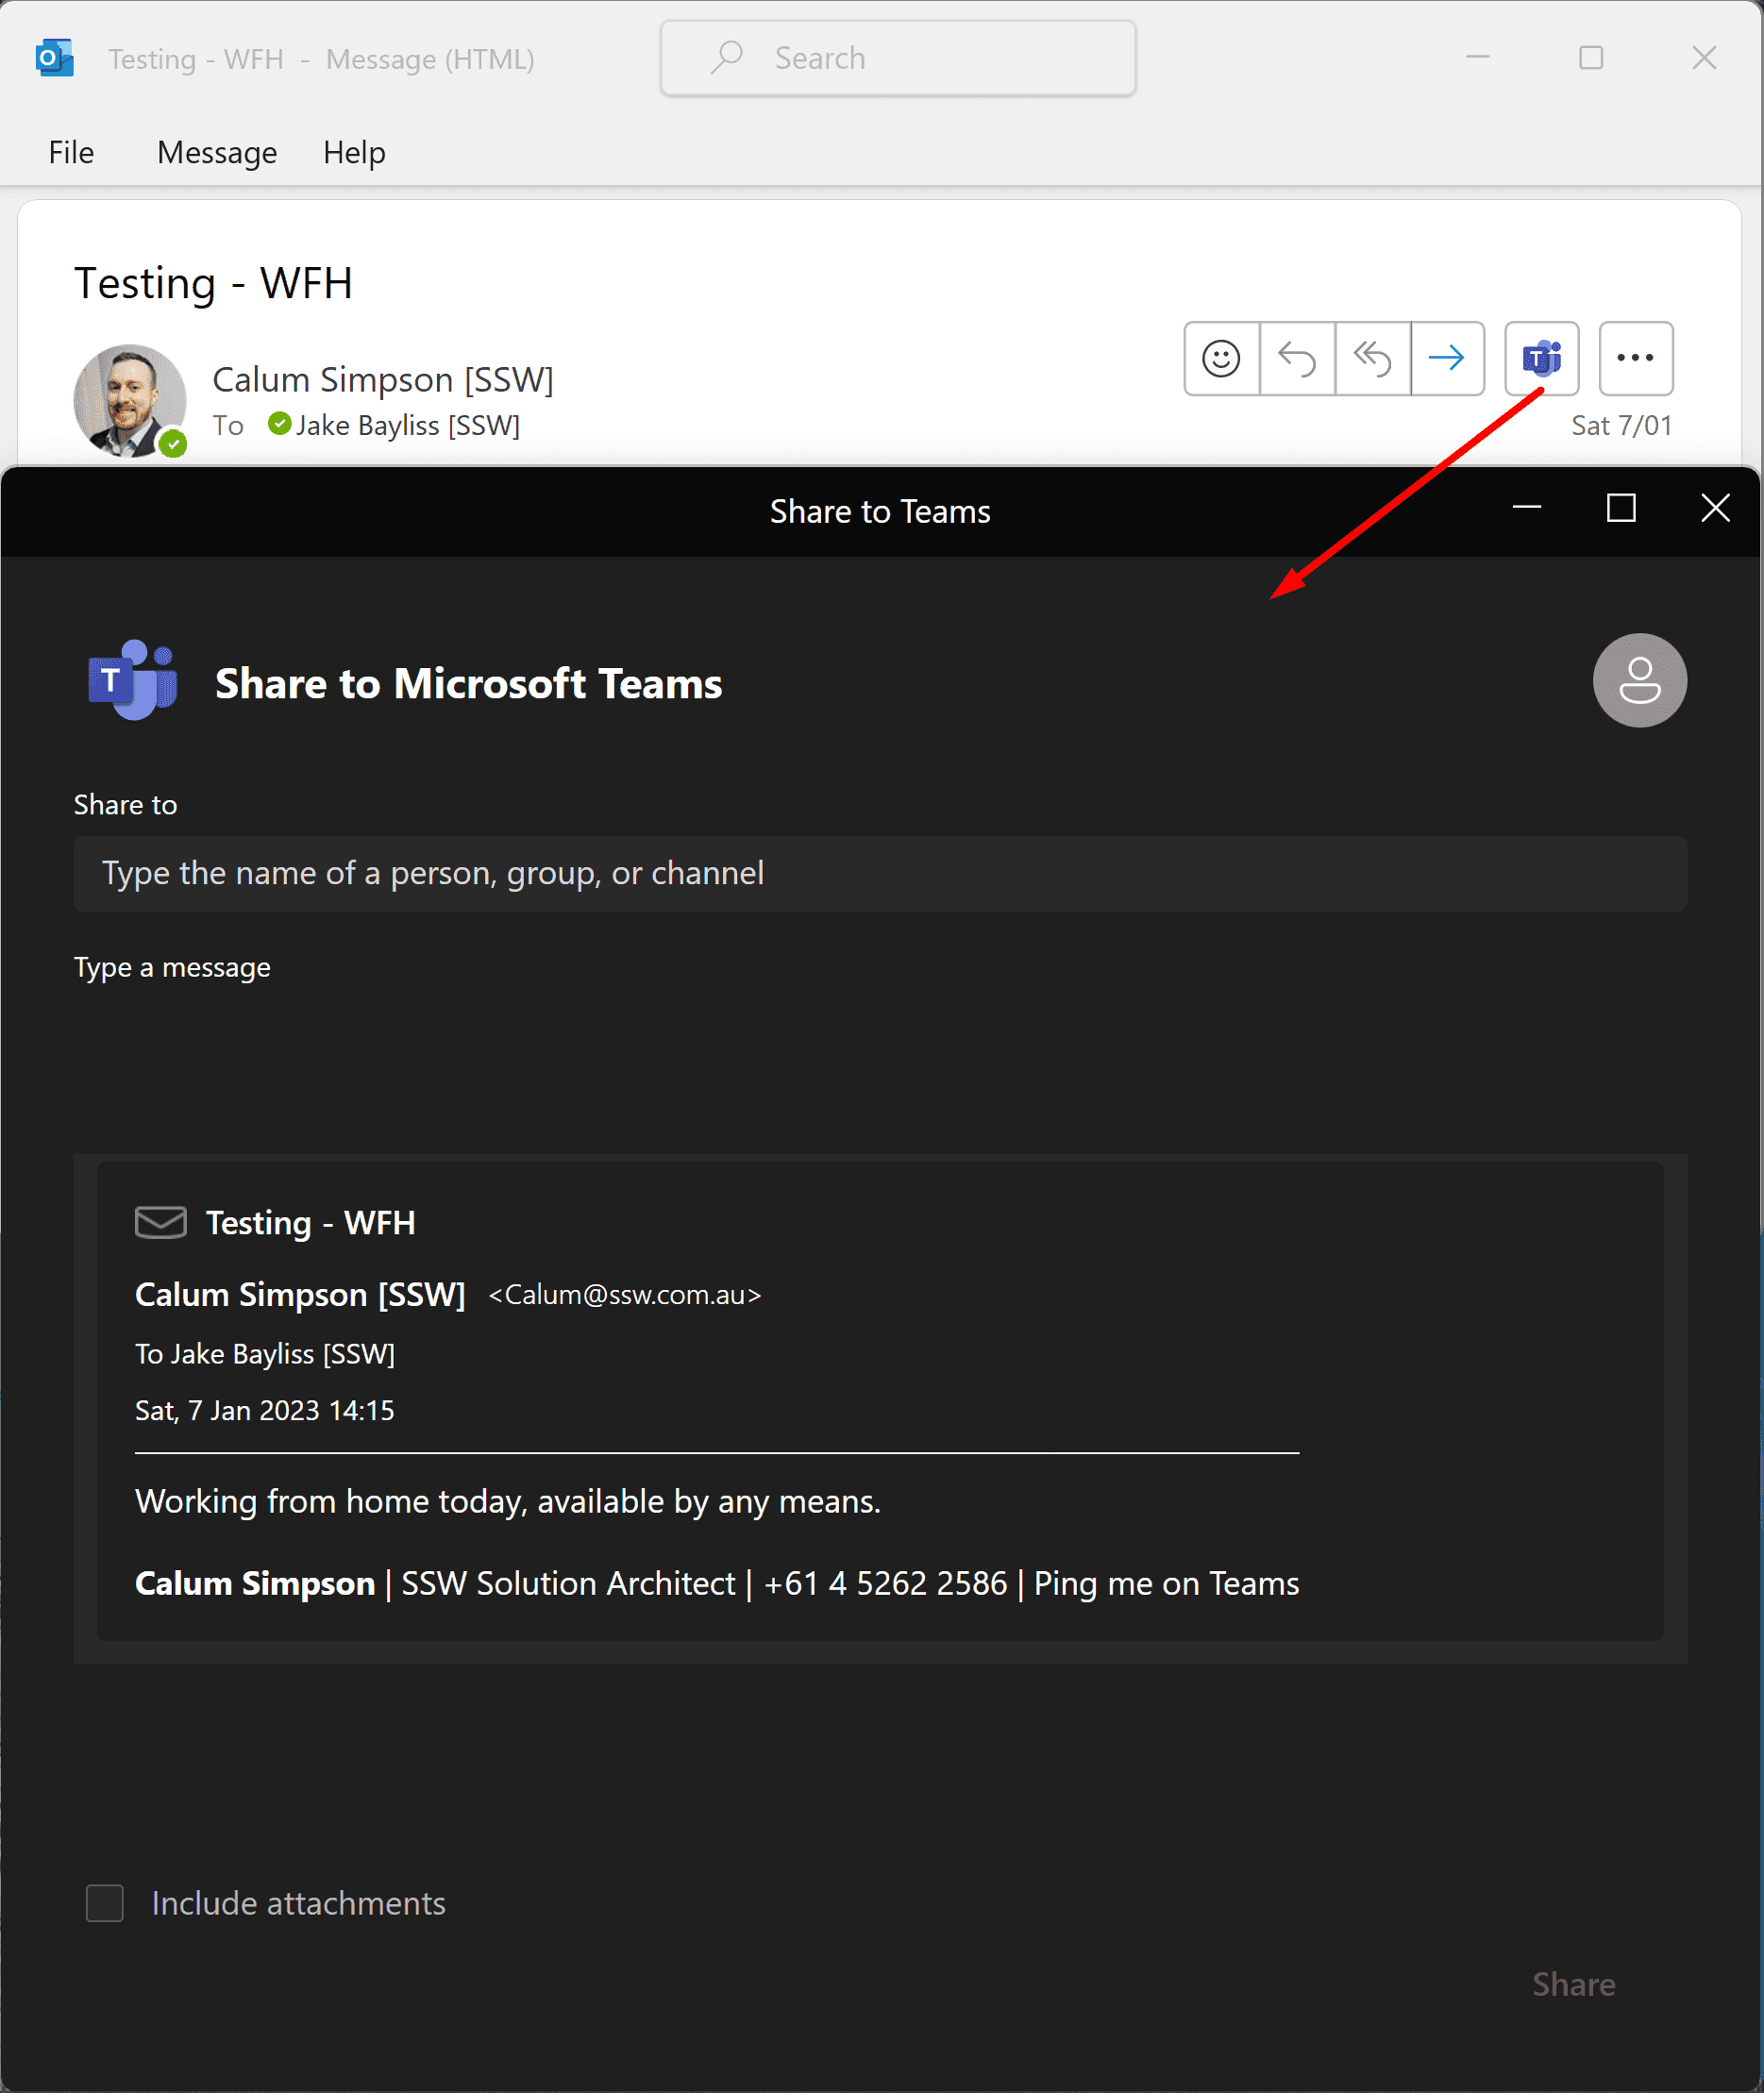This screenshot has width=1764, height=2093.
Task: Open the File menu
Action: pos(71,152)
